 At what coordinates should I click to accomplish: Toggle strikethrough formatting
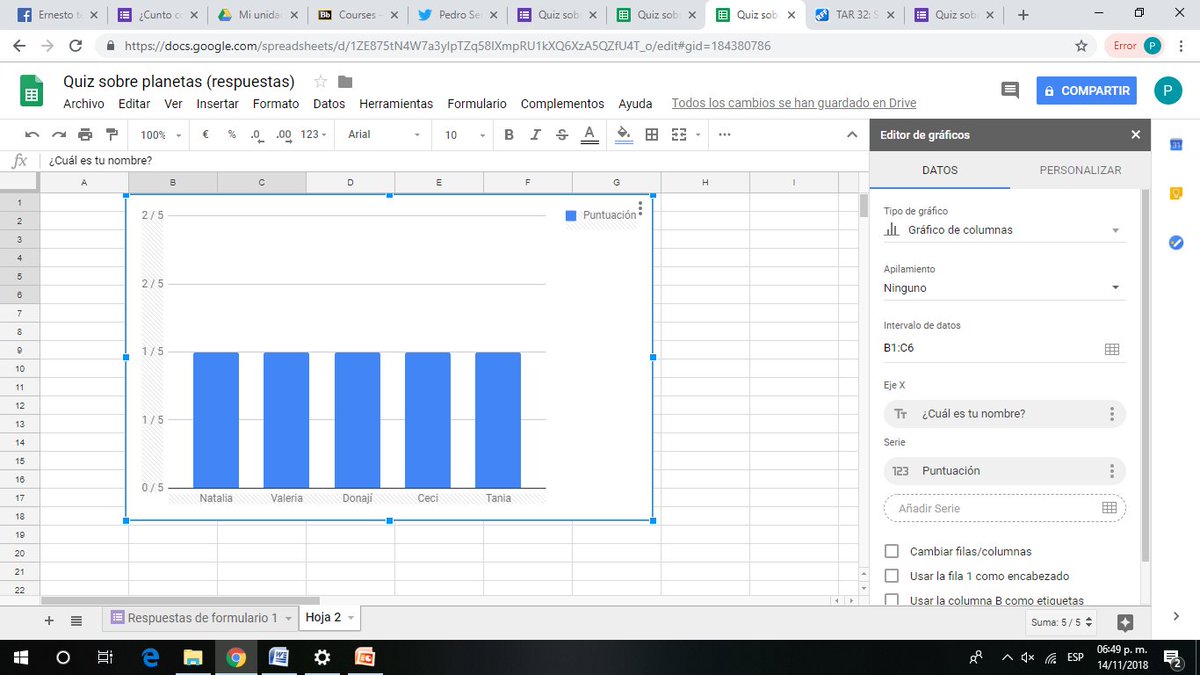tap(562, 135)
